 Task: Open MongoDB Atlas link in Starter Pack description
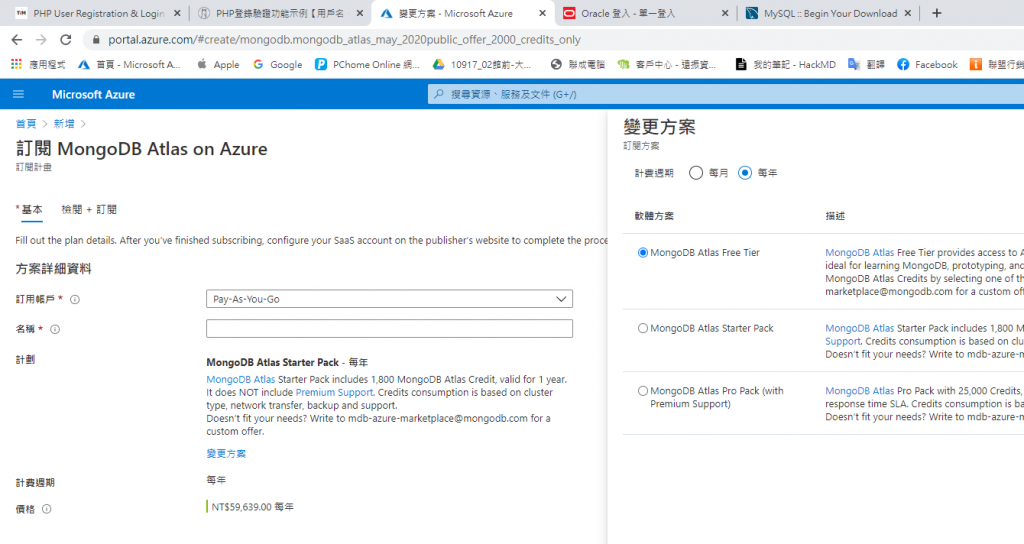[x=859, y=328]
